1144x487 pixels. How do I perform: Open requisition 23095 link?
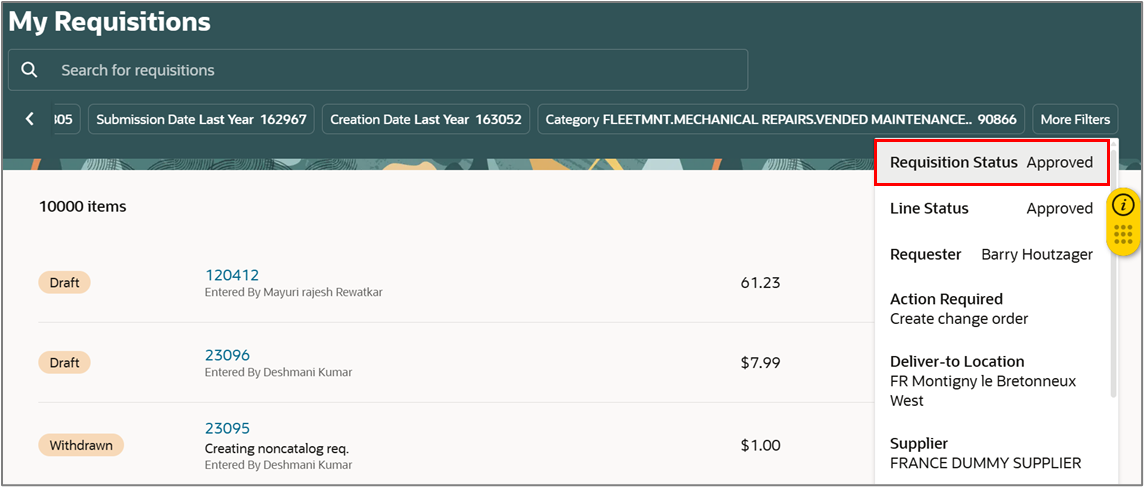pyautogui.click(x=227, y=429)
